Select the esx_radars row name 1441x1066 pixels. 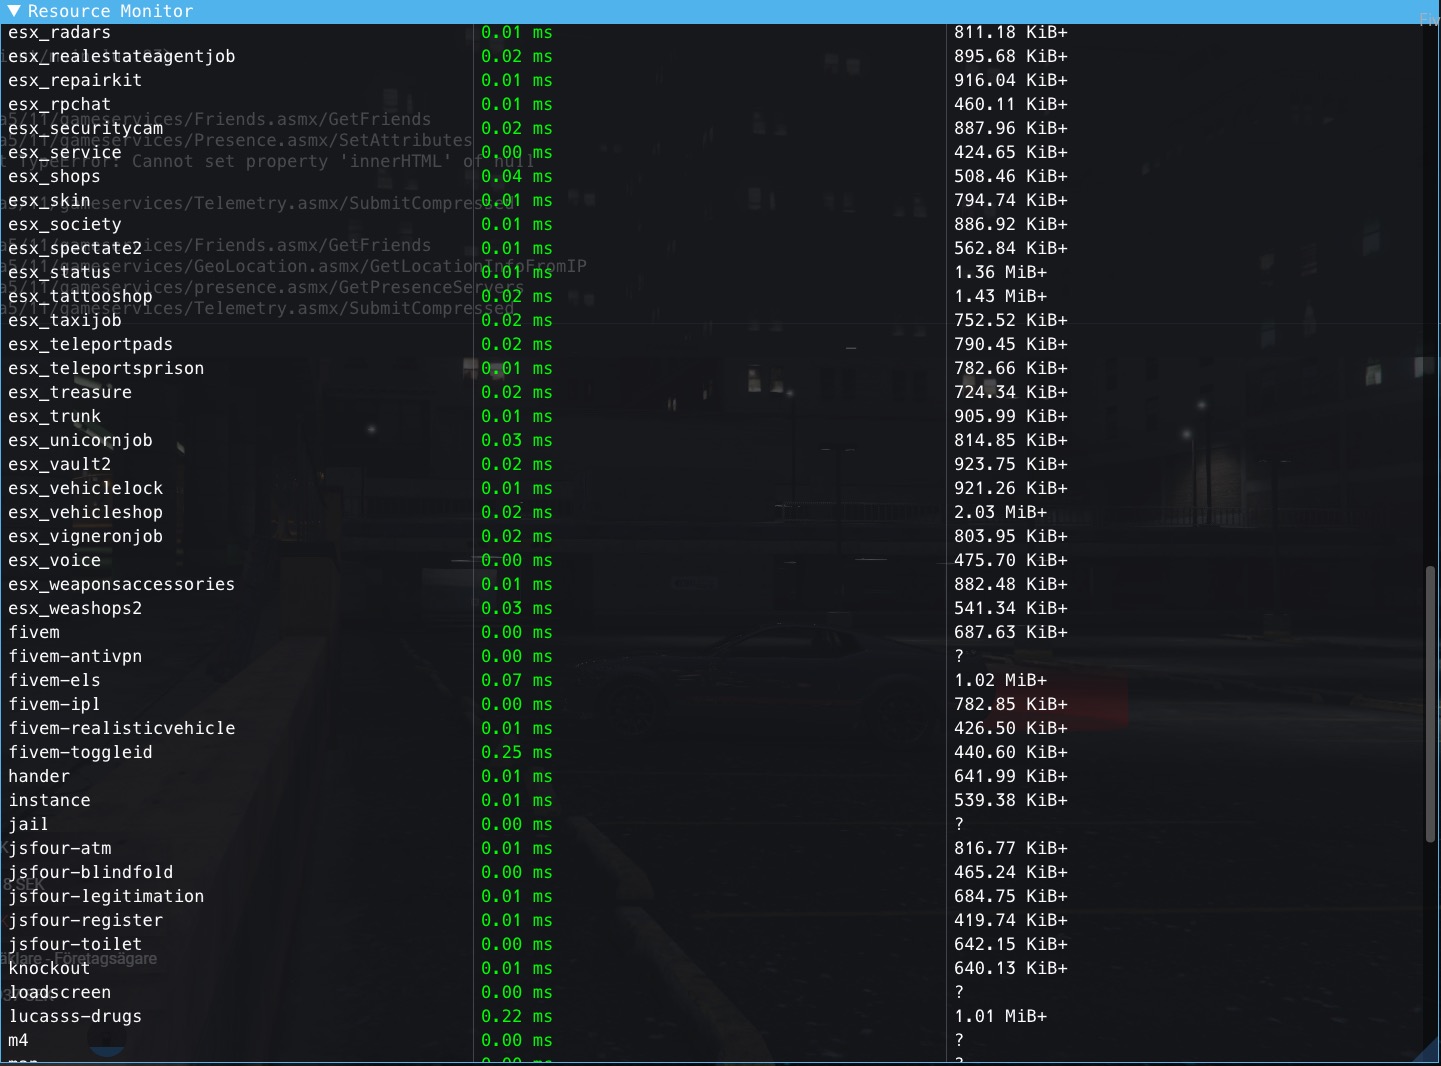point(60,33)
